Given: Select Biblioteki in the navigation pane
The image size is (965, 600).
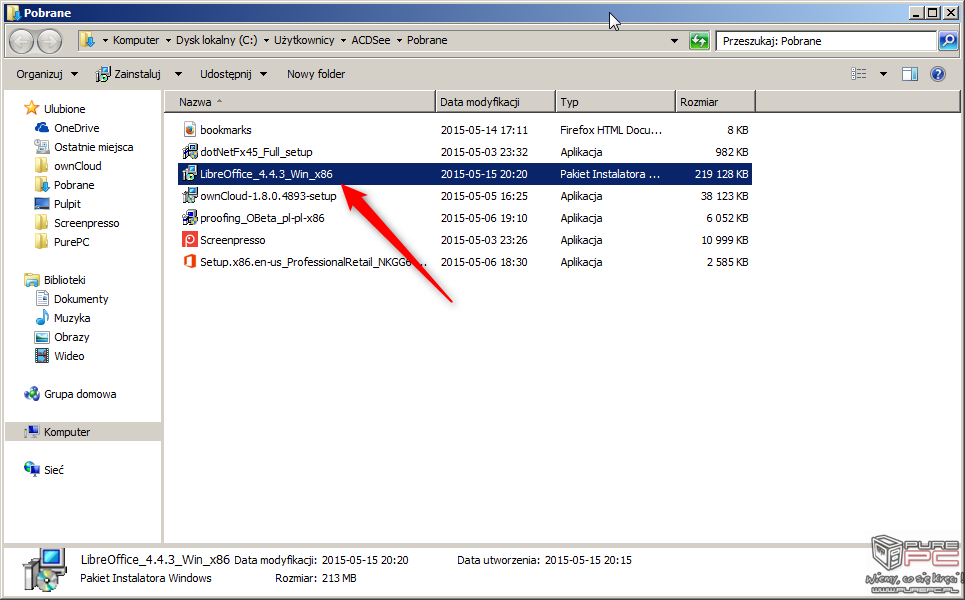Looking at the screenshot, I should coord(65,280).
